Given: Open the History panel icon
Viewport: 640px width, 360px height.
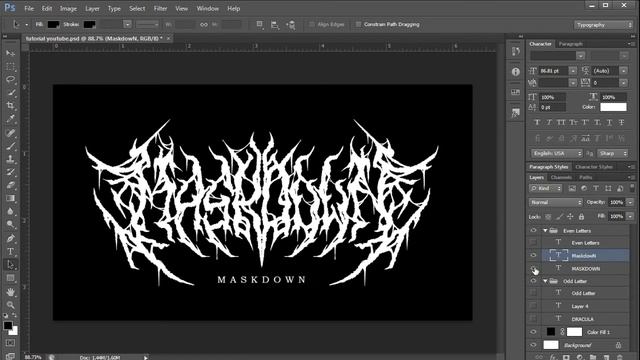Looking at the screenshot, I should [516, 51].
